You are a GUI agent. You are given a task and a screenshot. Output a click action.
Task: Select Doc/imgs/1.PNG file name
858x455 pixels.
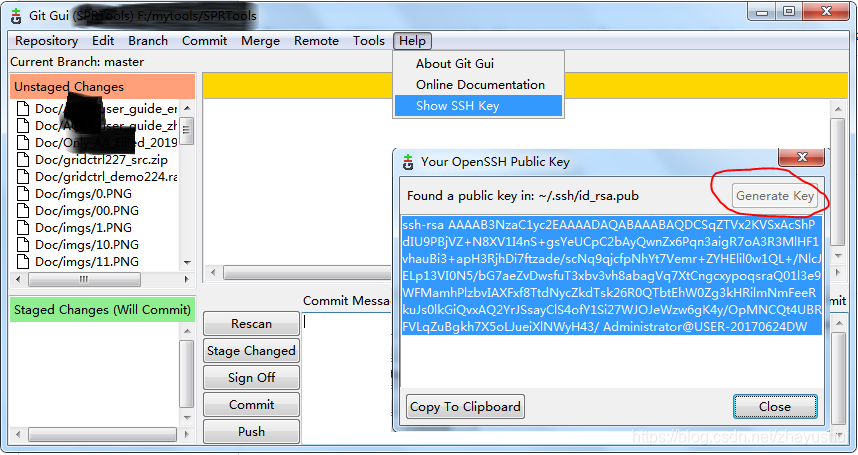(83, 228)
